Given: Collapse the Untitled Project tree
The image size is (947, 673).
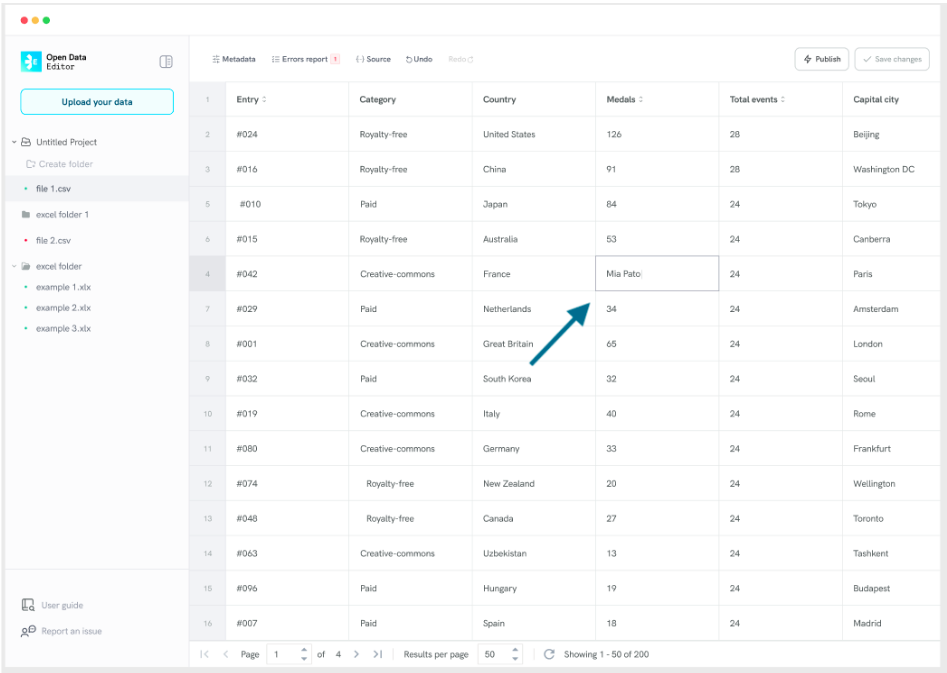Looking at the screenshot, I should [14, 142].
